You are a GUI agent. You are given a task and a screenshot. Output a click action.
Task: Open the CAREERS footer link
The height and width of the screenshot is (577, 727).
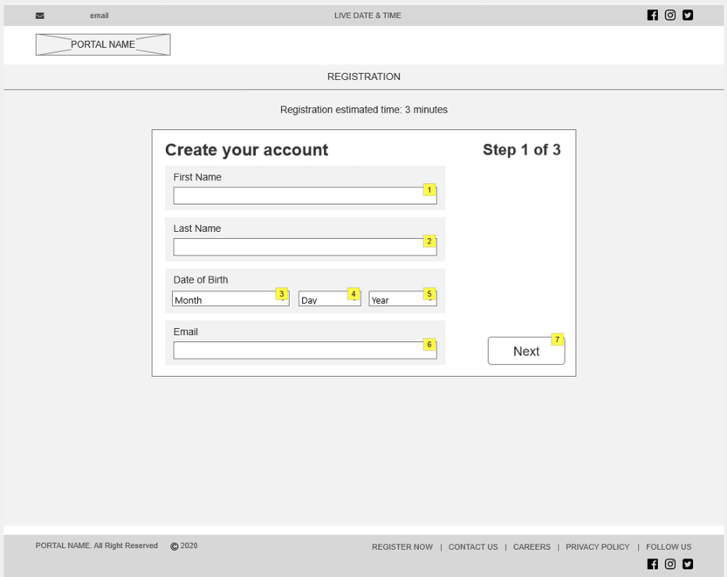532,547
